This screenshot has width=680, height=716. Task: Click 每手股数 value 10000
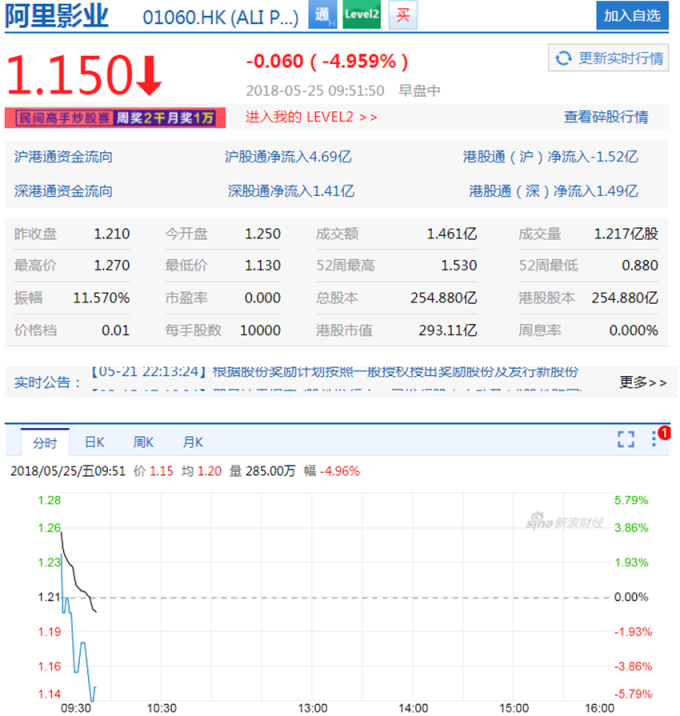[260, 330]
